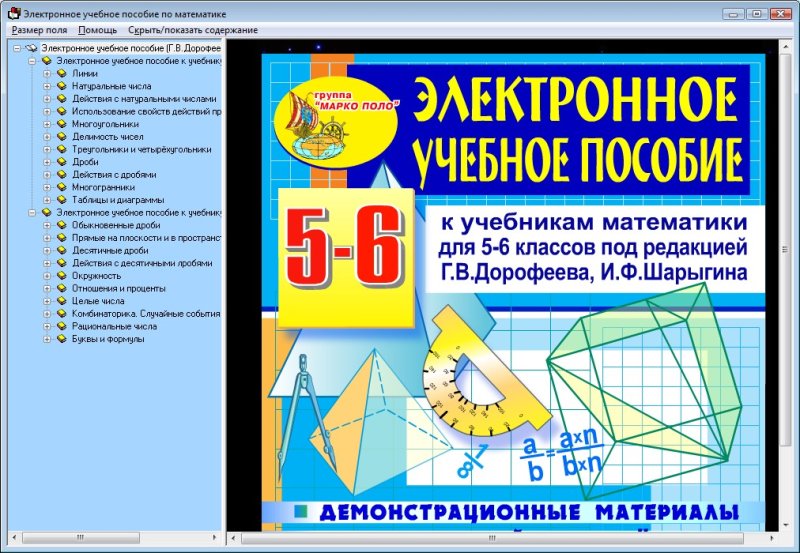Click the book icon beside Линии
The image size is (800, 553).
coord(62,73)
